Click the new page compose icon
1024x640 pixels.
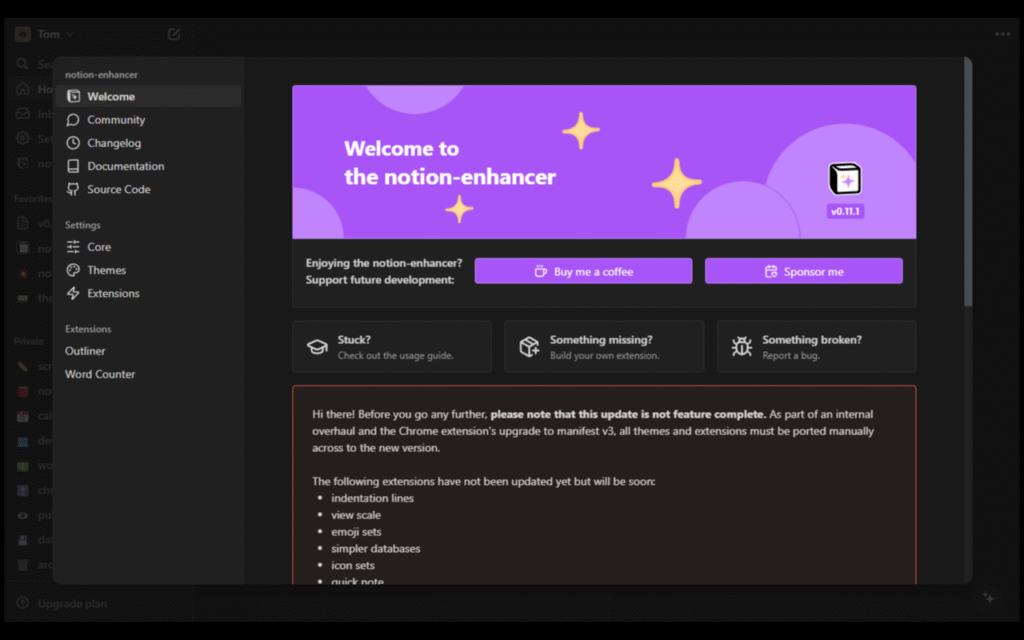coord(174,34)
